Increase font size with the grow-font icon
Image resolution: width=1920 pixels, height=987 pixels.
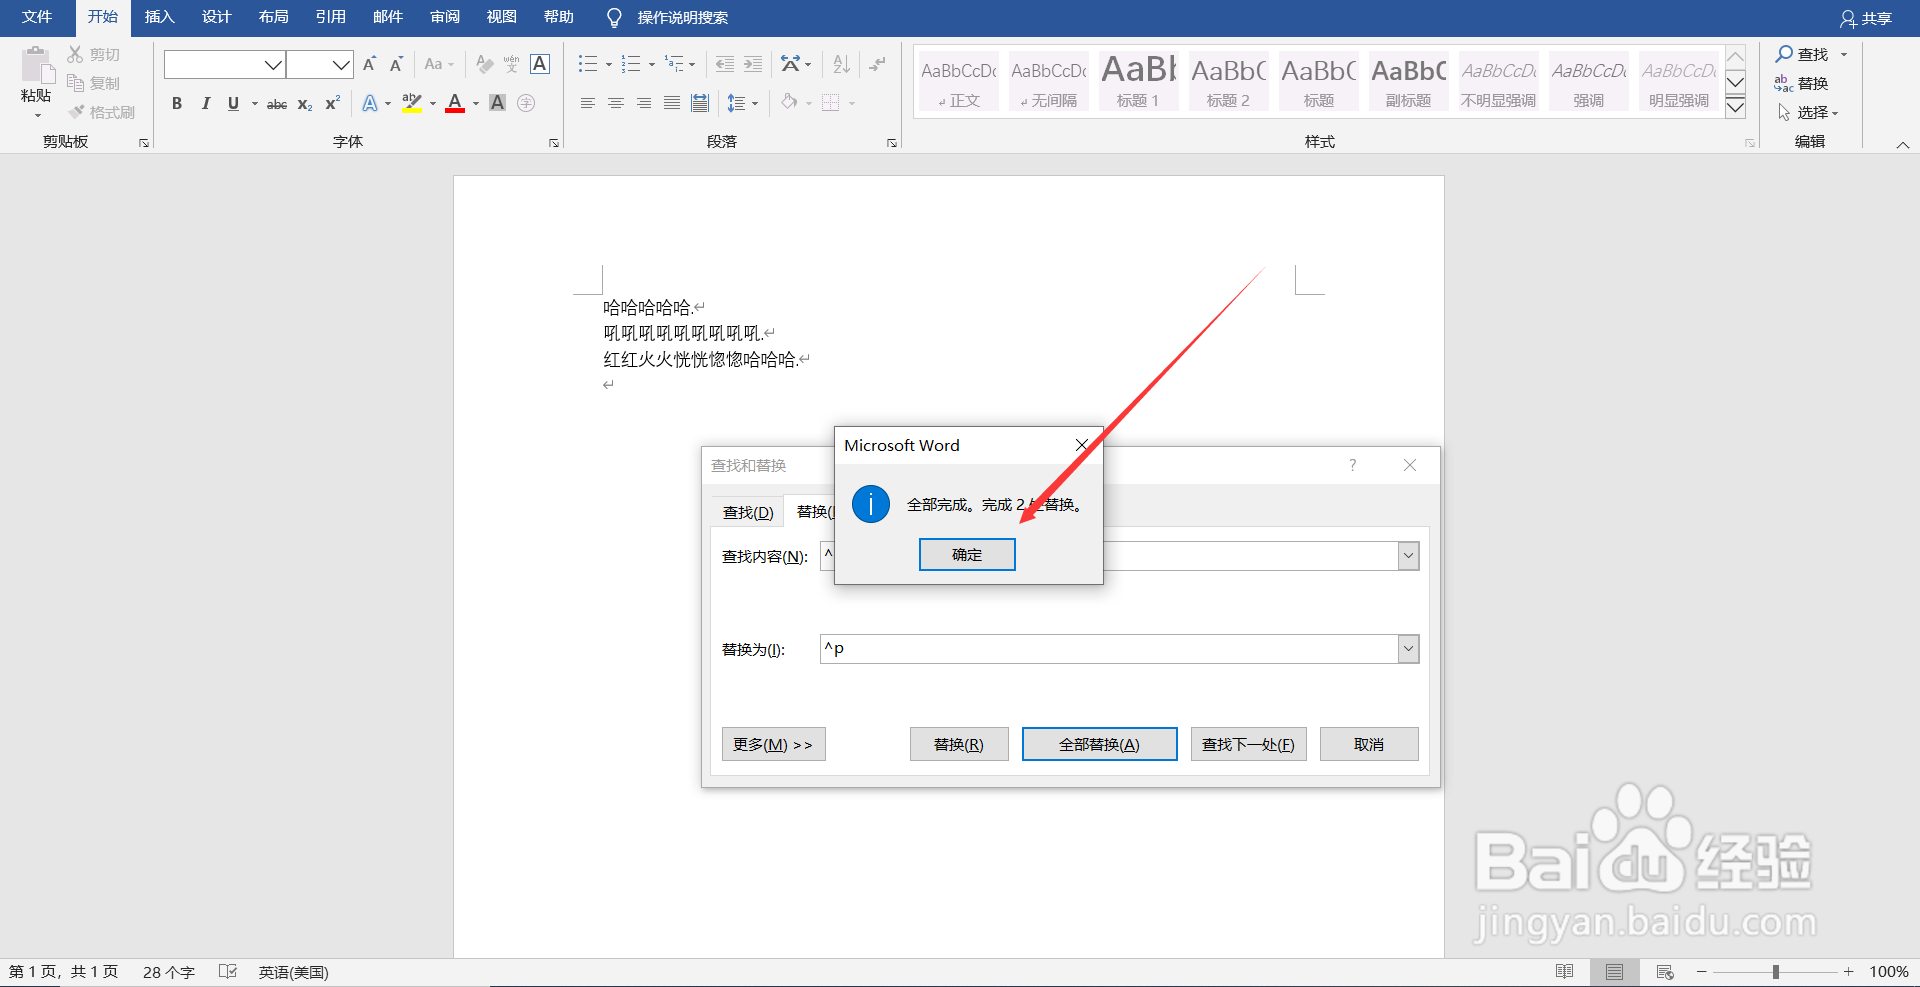(369, 65)
